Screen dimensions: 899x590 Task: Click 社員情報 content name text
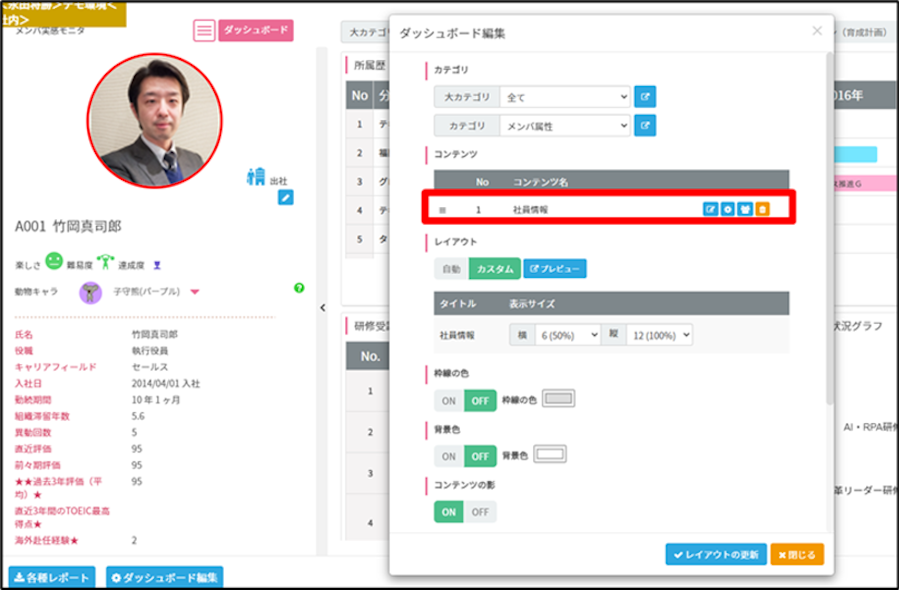coord(530,210)
